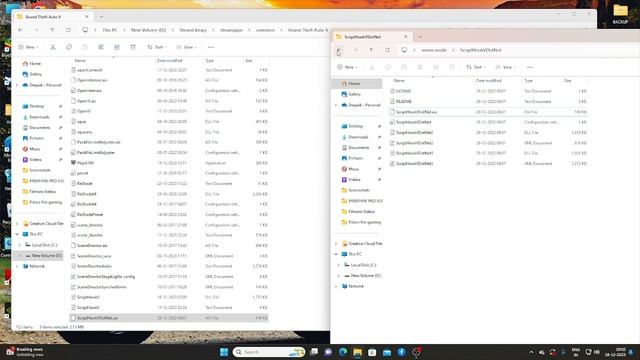The width and height of the screenshot is (640, 360).
Task: Collapse This PC in ScriptHookVDotNet sidebar
Action: click(336, 254)
